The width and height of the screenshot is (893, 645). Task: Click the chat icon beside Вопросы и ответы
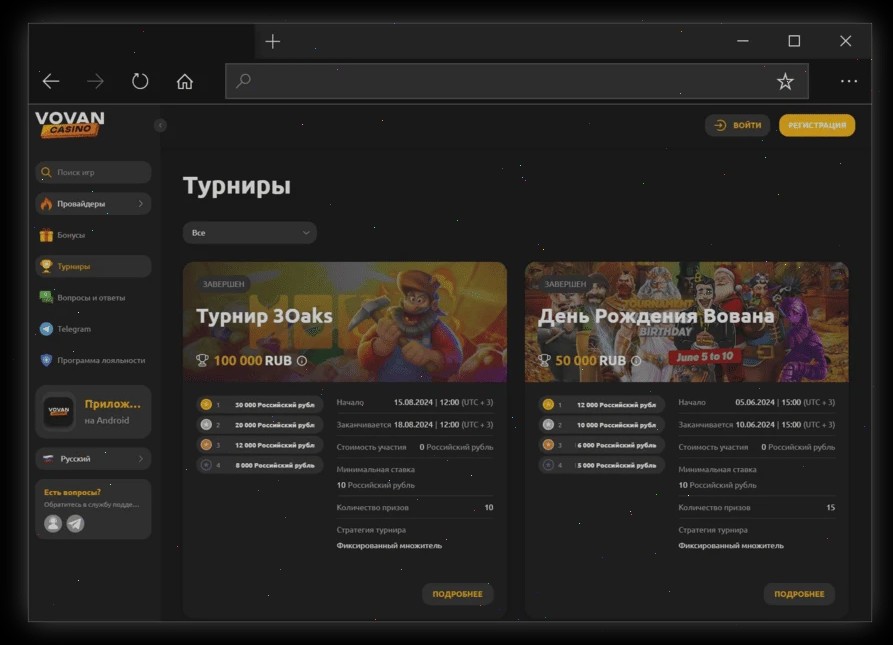pos(47,297)
